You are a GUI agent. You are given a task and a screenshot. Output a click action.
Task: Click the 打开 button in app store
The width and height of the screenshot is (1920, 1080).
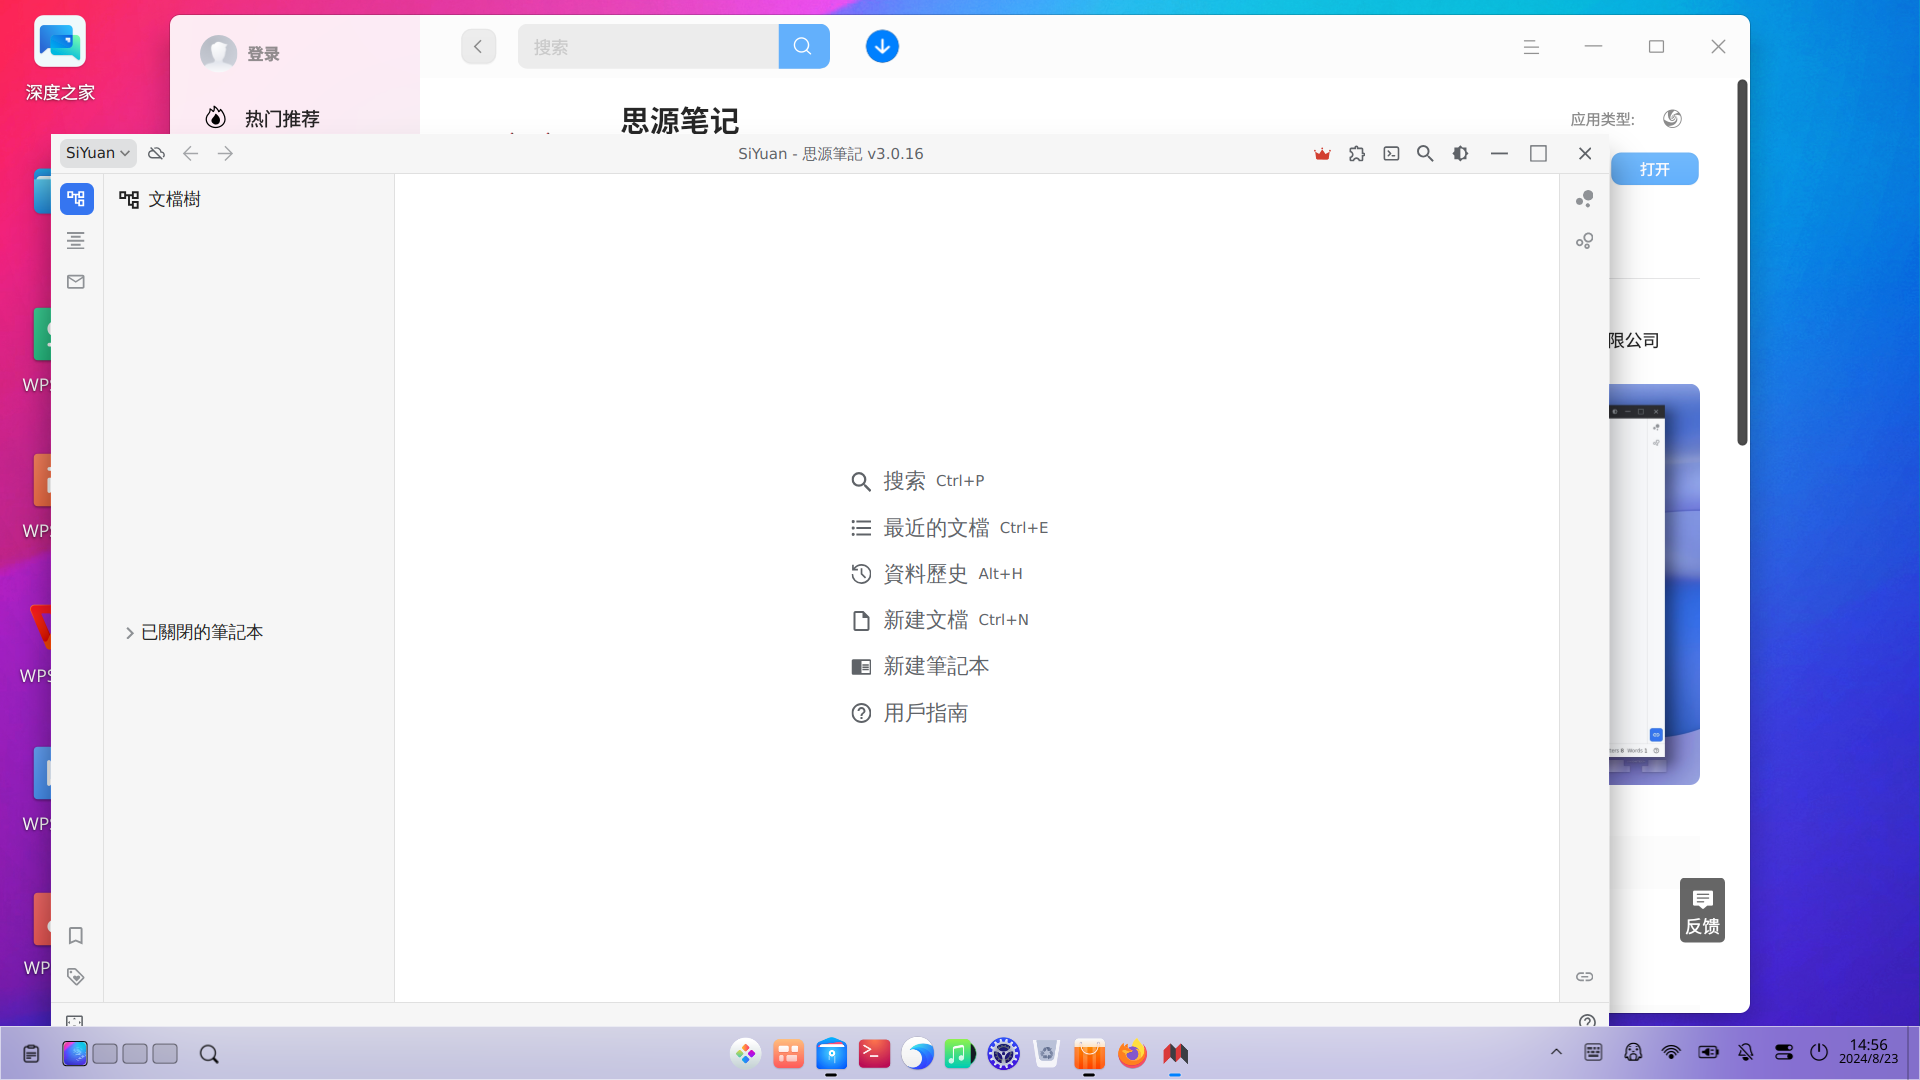(1654, 169)
